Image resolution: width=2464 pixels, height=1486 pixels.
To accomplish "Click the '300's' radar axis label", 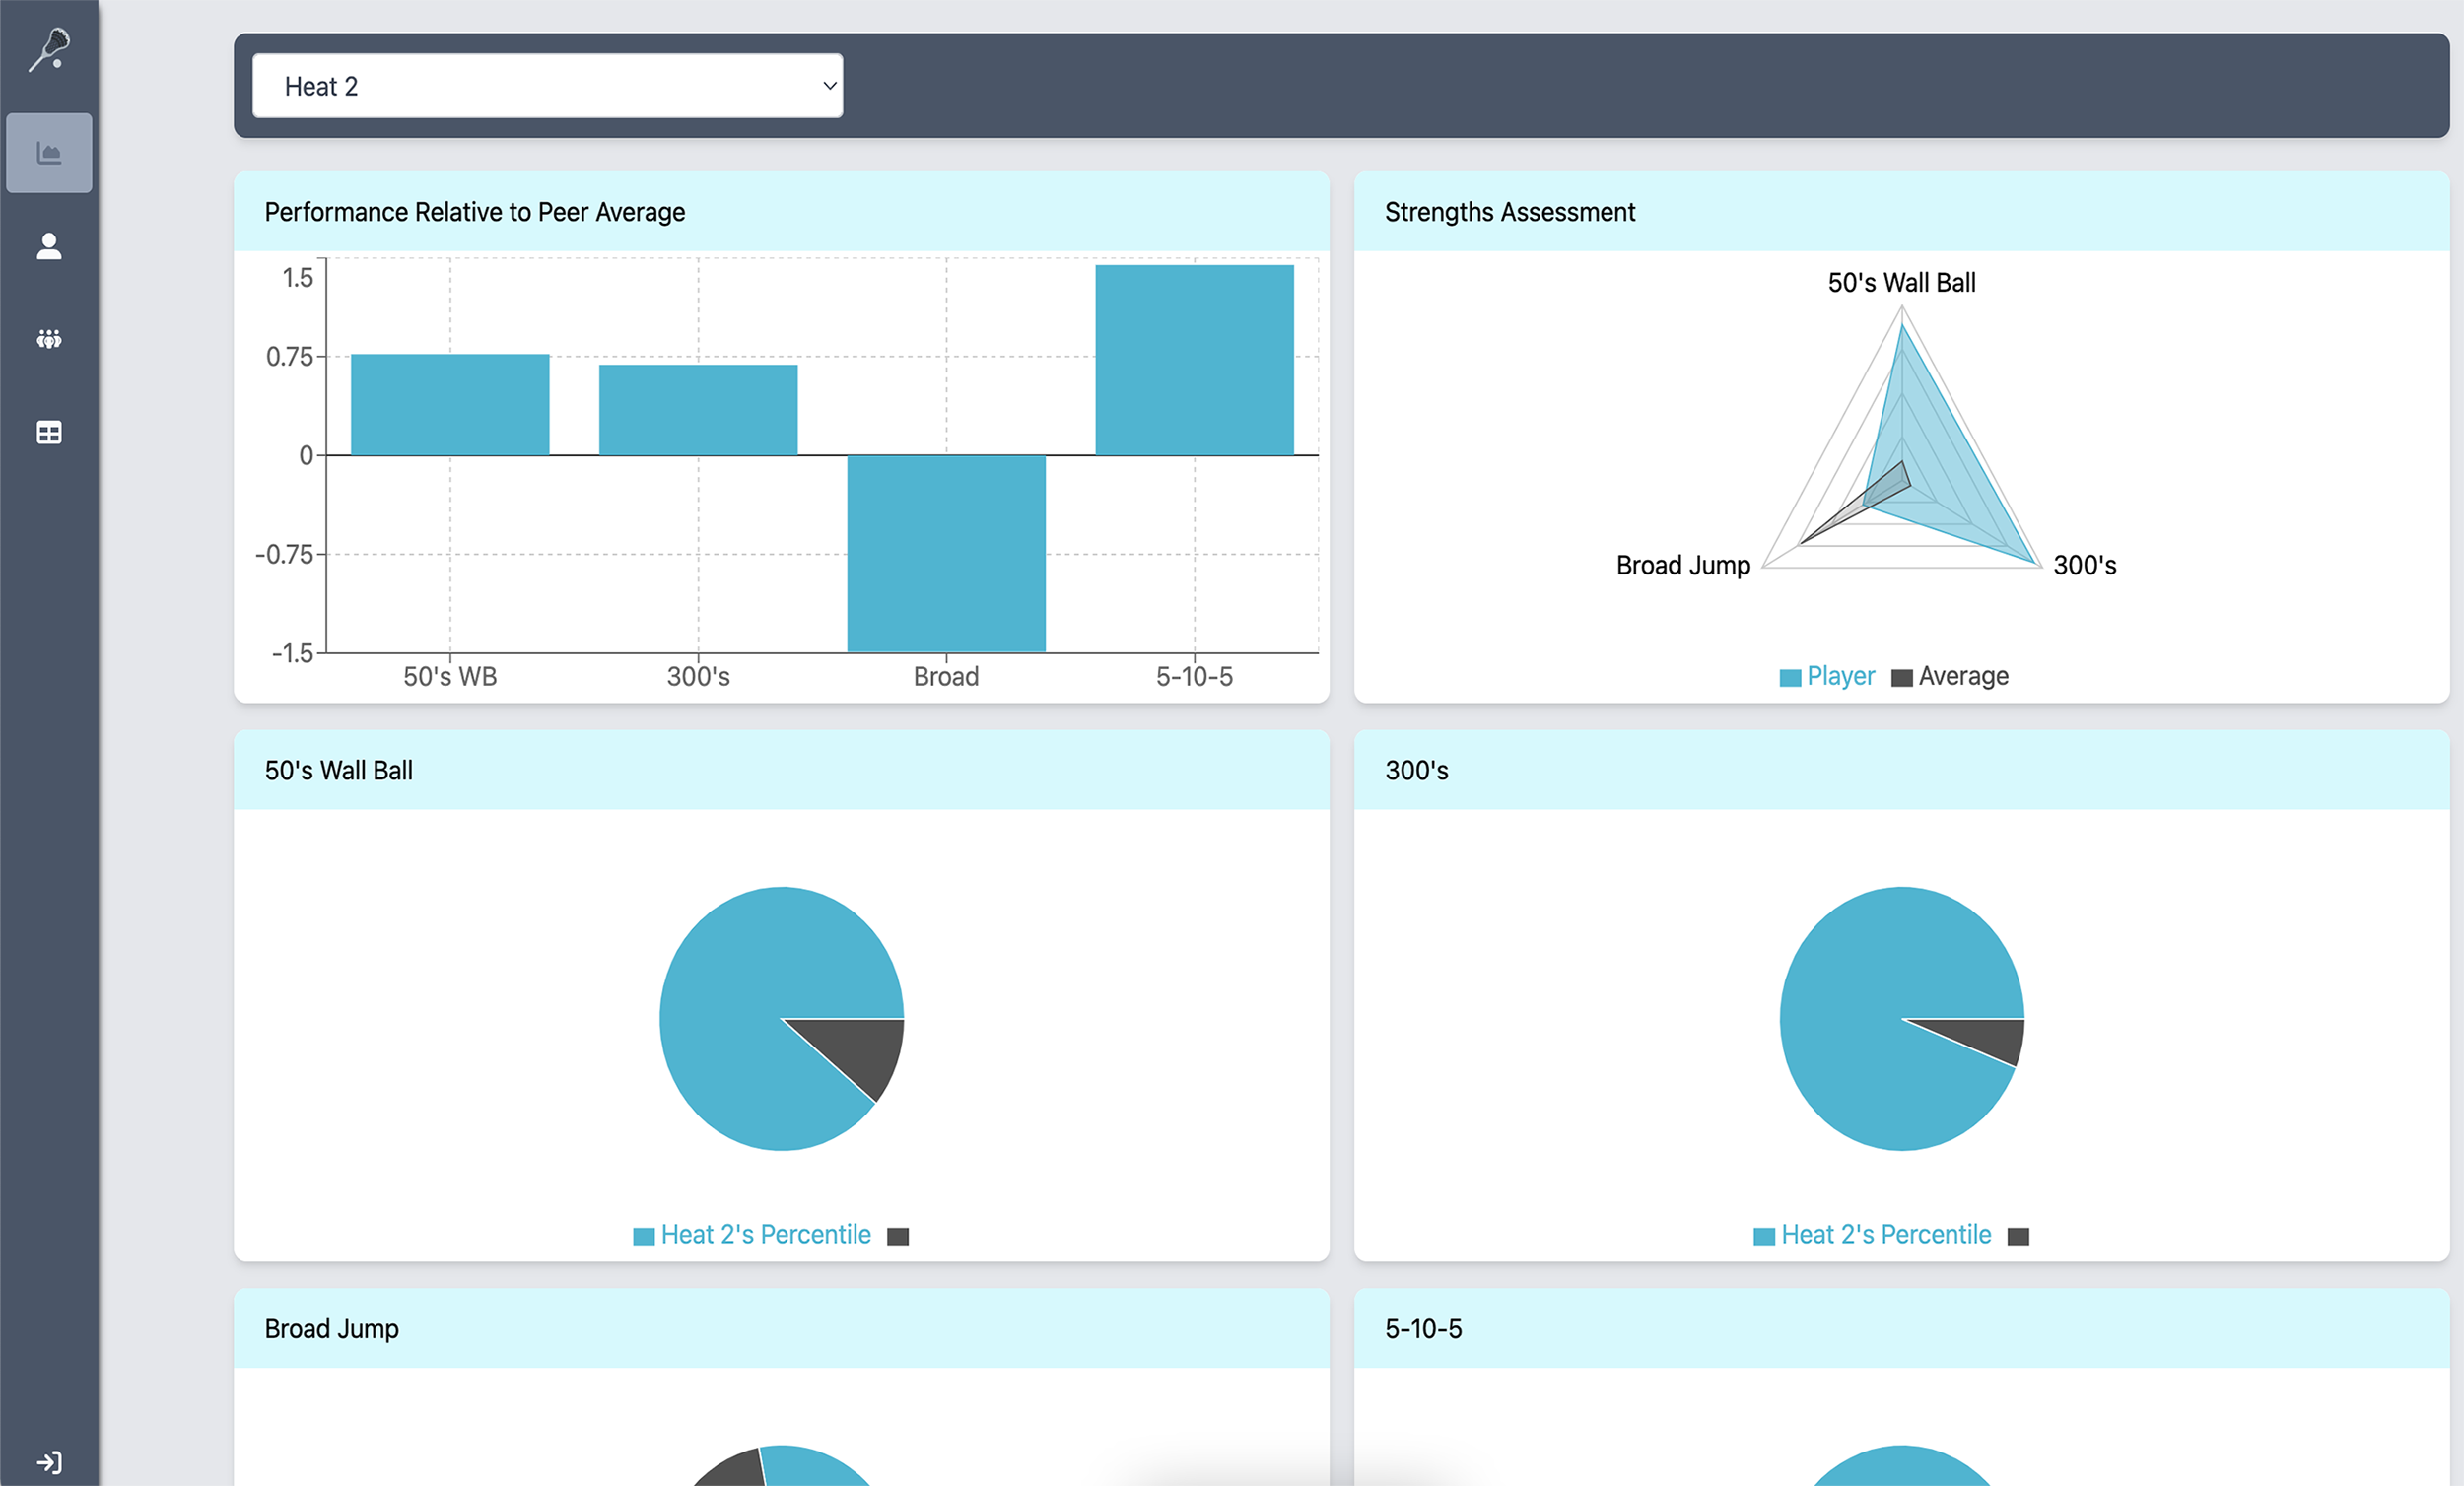I will tap(2085, 565).
